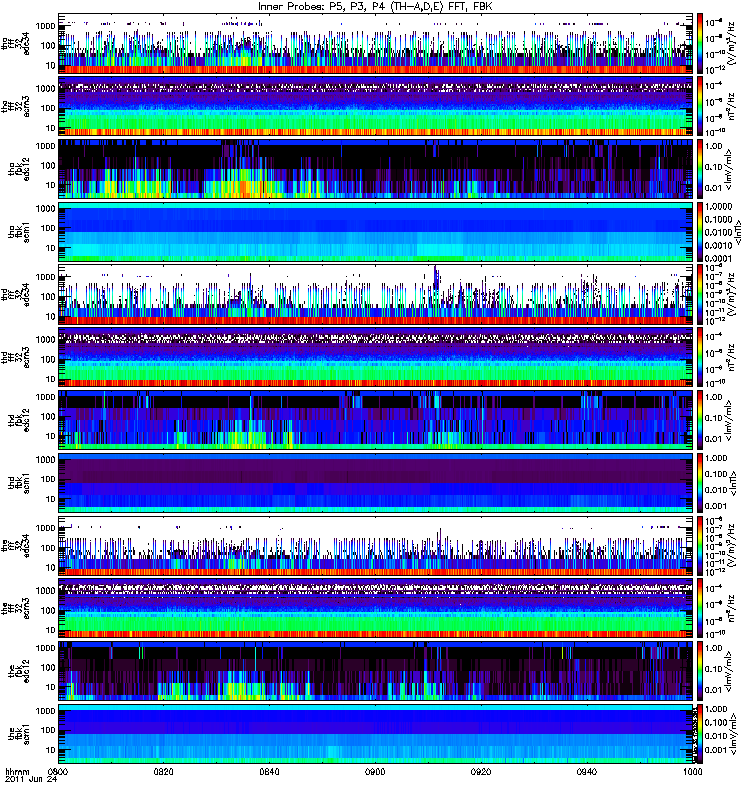Screen dimensions: 750x800
Task: Click the 0940 time axis label
Action: (587, 771)
